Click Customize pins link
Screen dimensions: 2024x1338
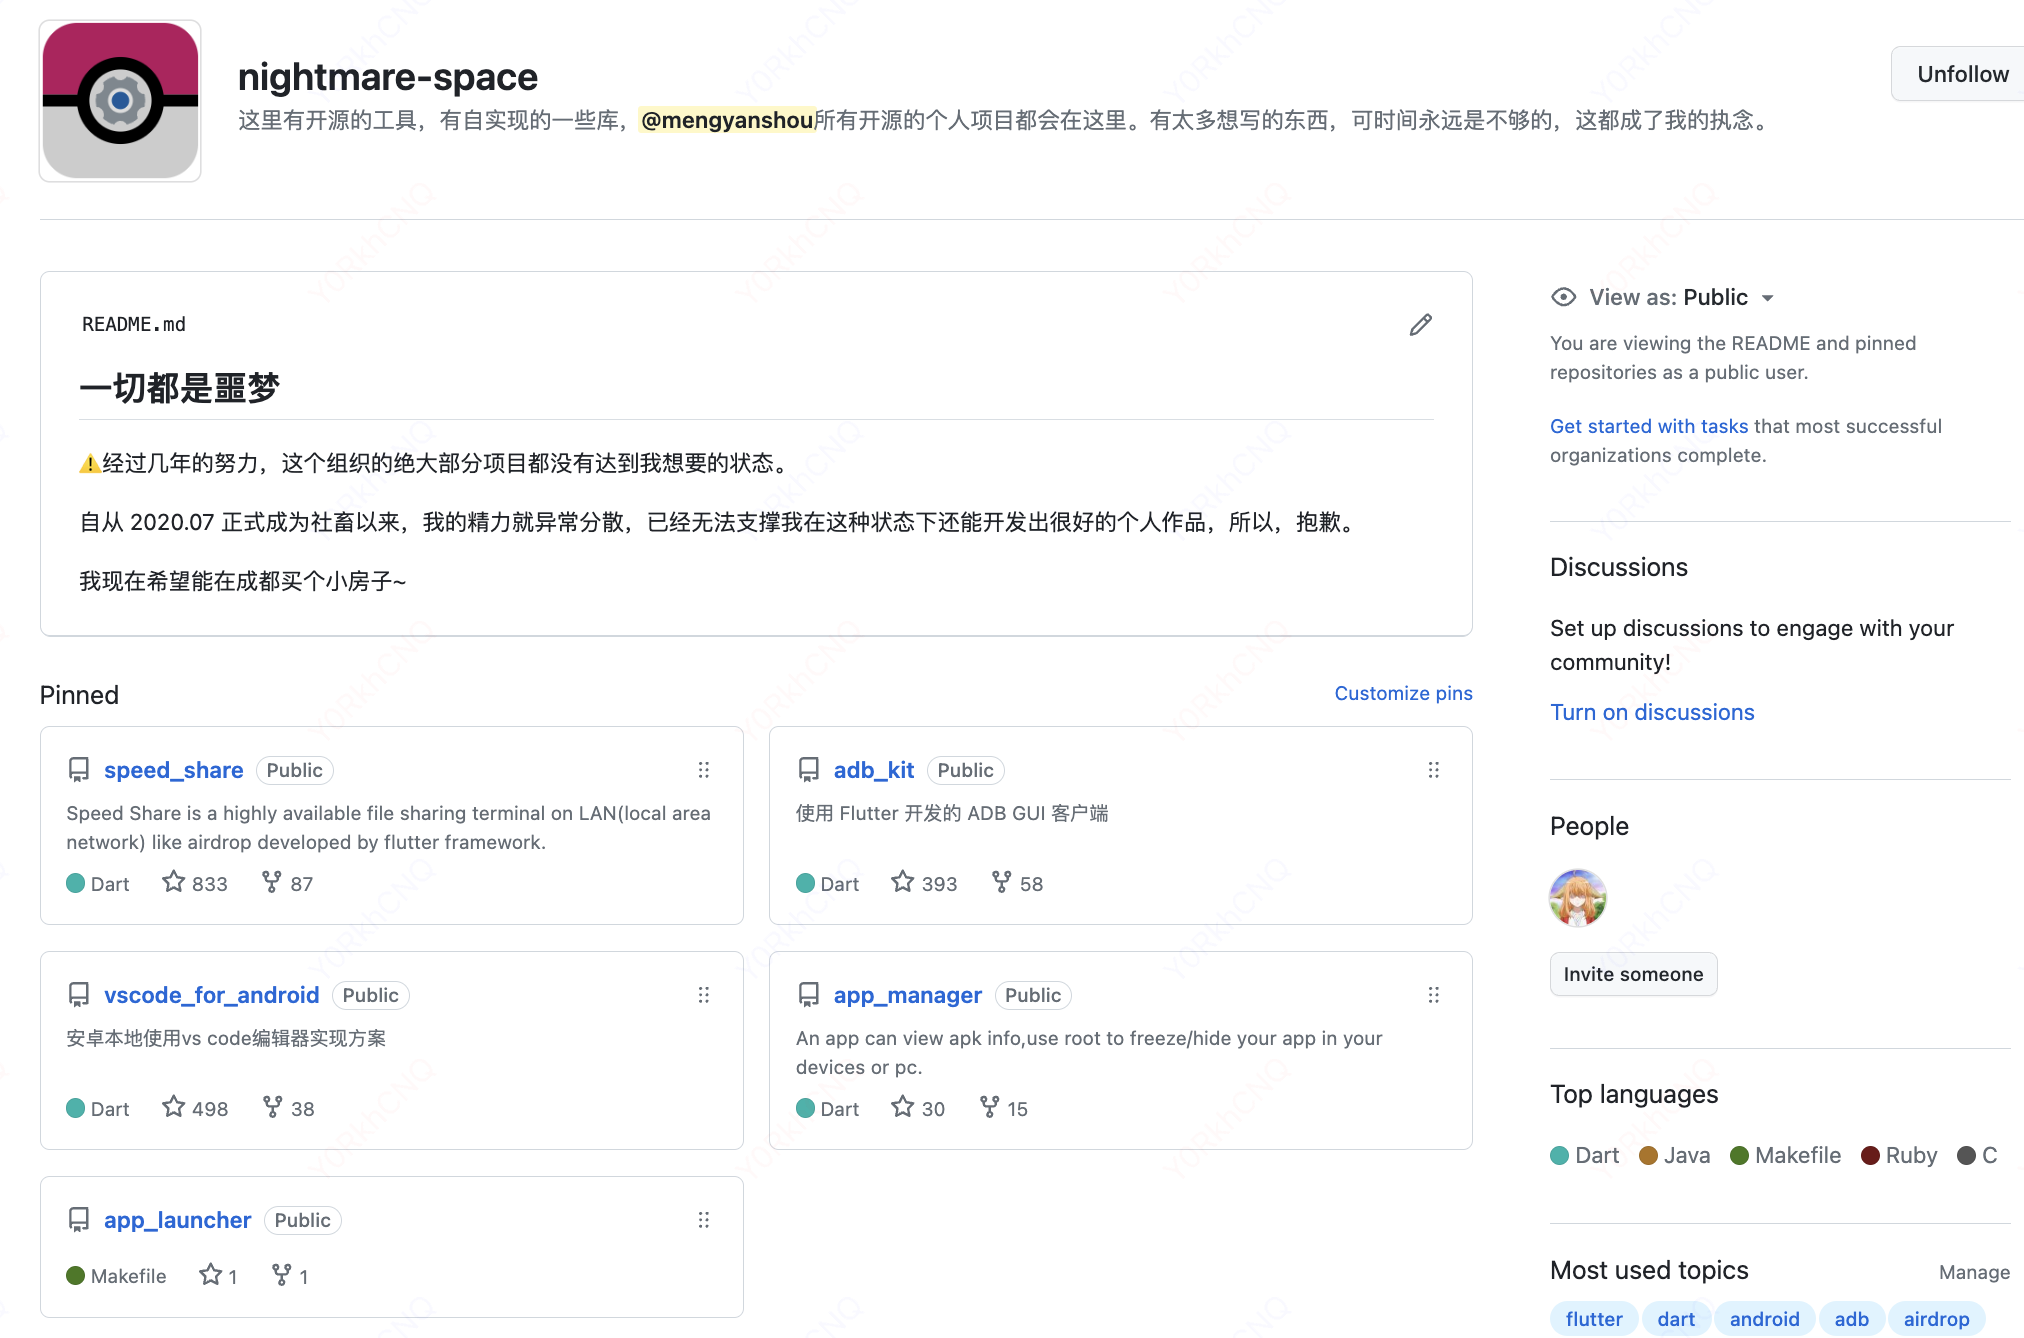(1403, 693)
